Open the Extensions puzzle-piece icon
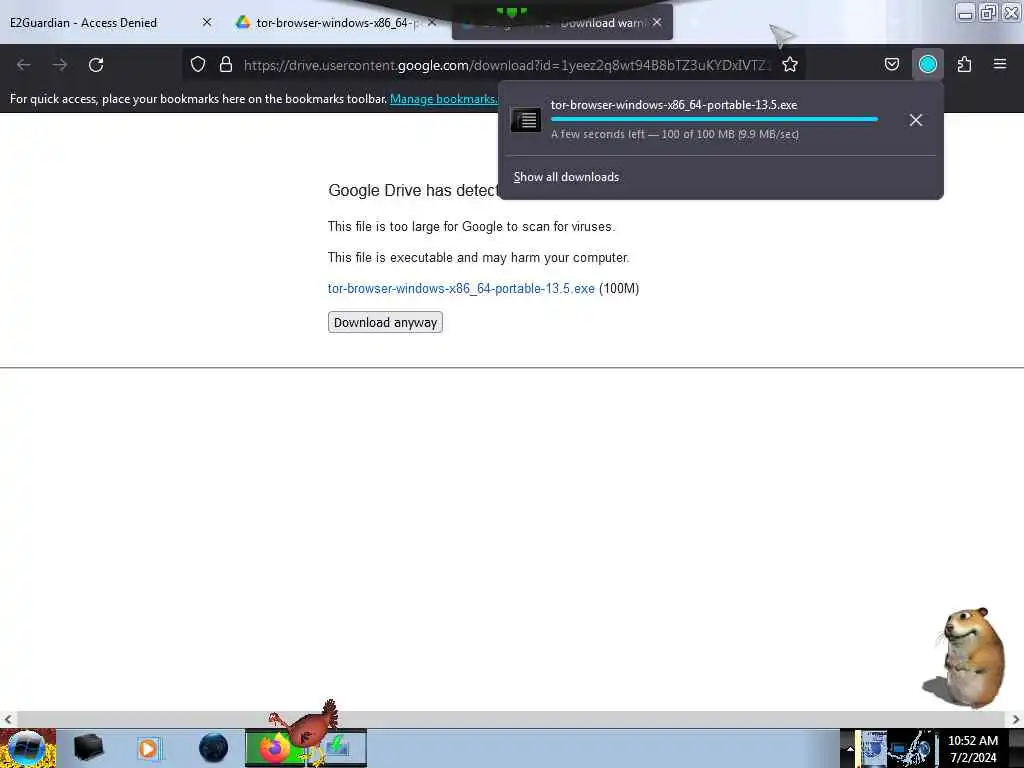Viewport: 1024px width, 768px height. [x=964, y=64]
